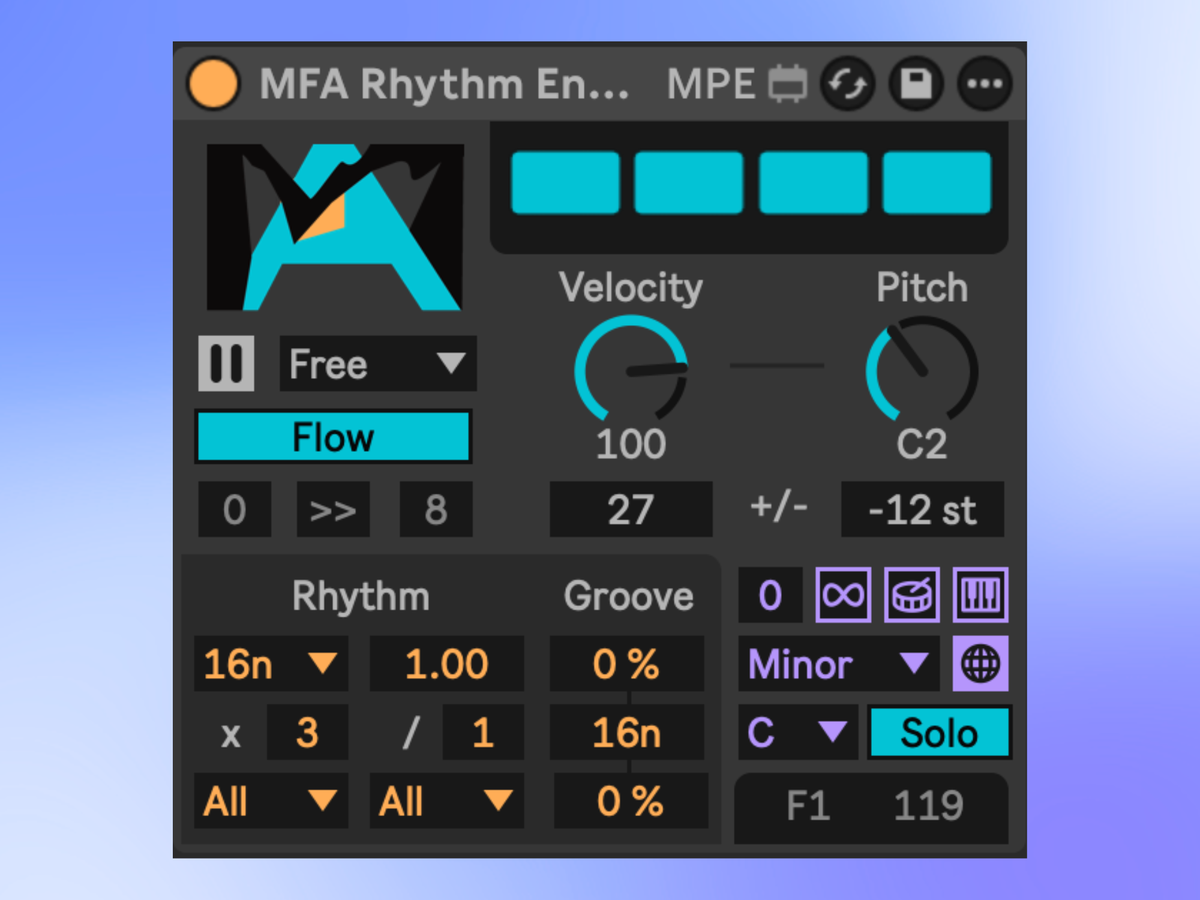Open the Minor scale dropdown
This screenshot has height=900, width=1200.
click(x=839, y=664)
